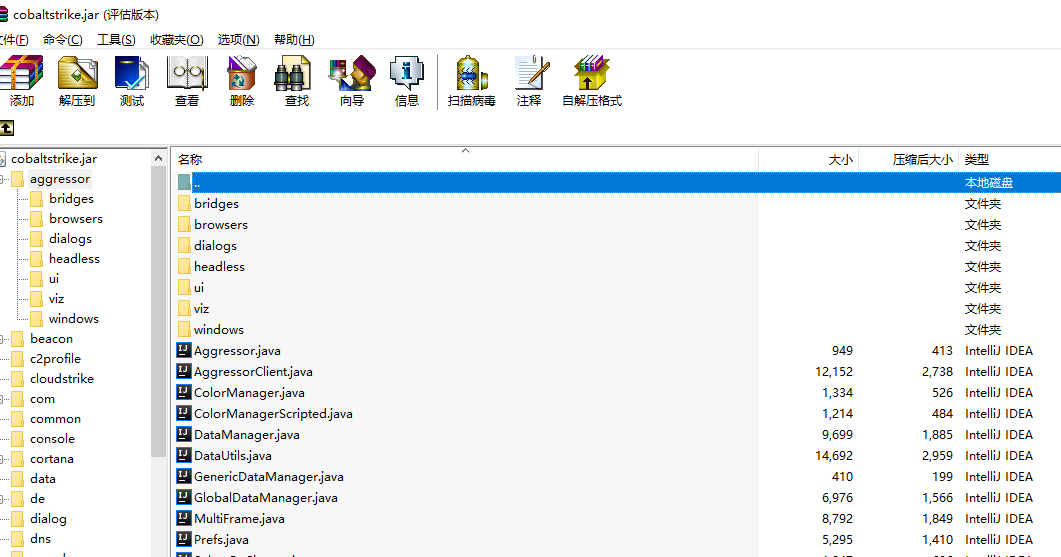Select c2profile folder in left tree

tap(55, 359)
